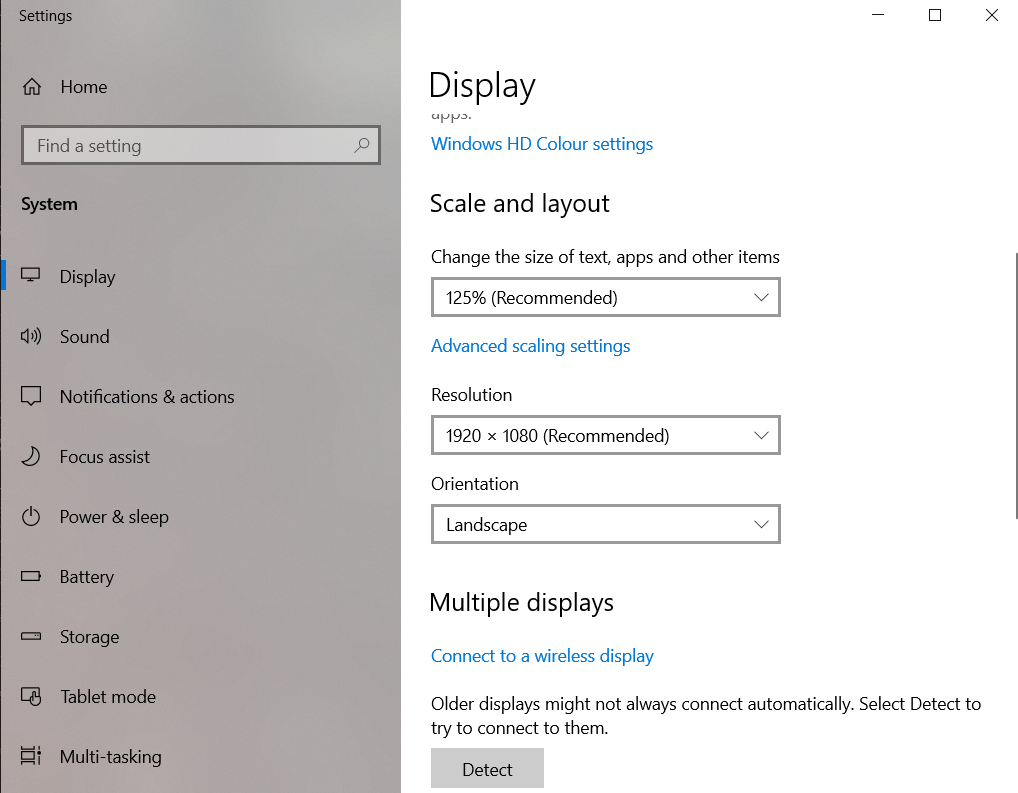This screenshot has height=793, width=1018.
Task: Click the Notifications speech-bubble icon
Action: click(31, 396)
